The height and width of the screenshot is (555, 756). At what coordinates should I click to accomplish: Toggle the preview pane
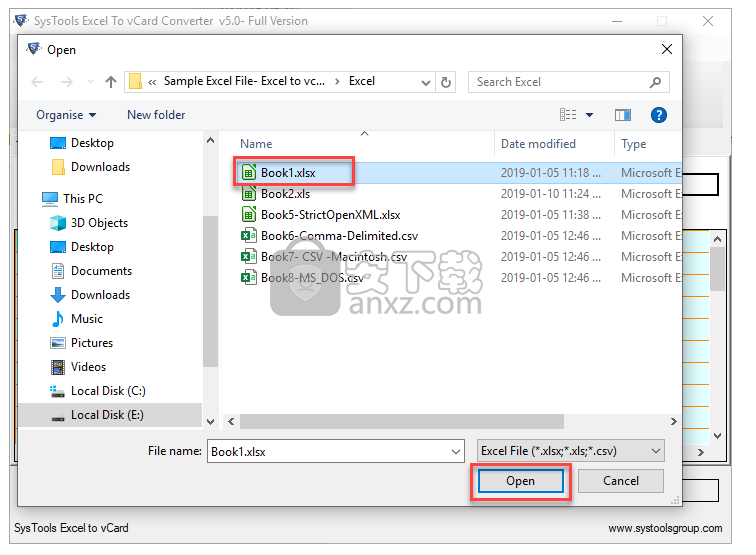(622, 115)
